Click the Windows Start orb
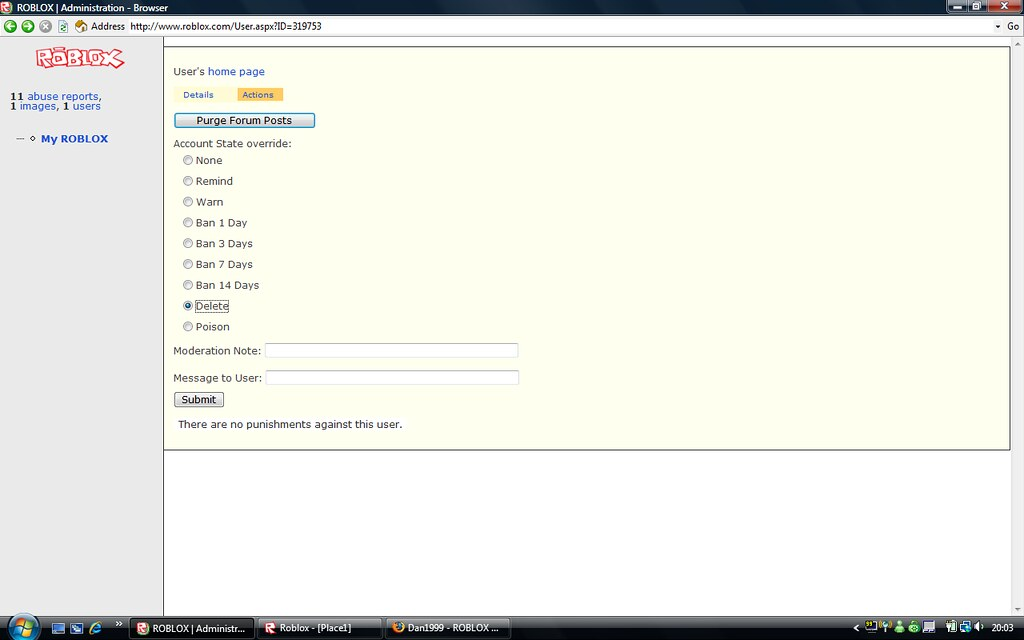This screenshot has width=1024, height=640. (x=22, y=627)
